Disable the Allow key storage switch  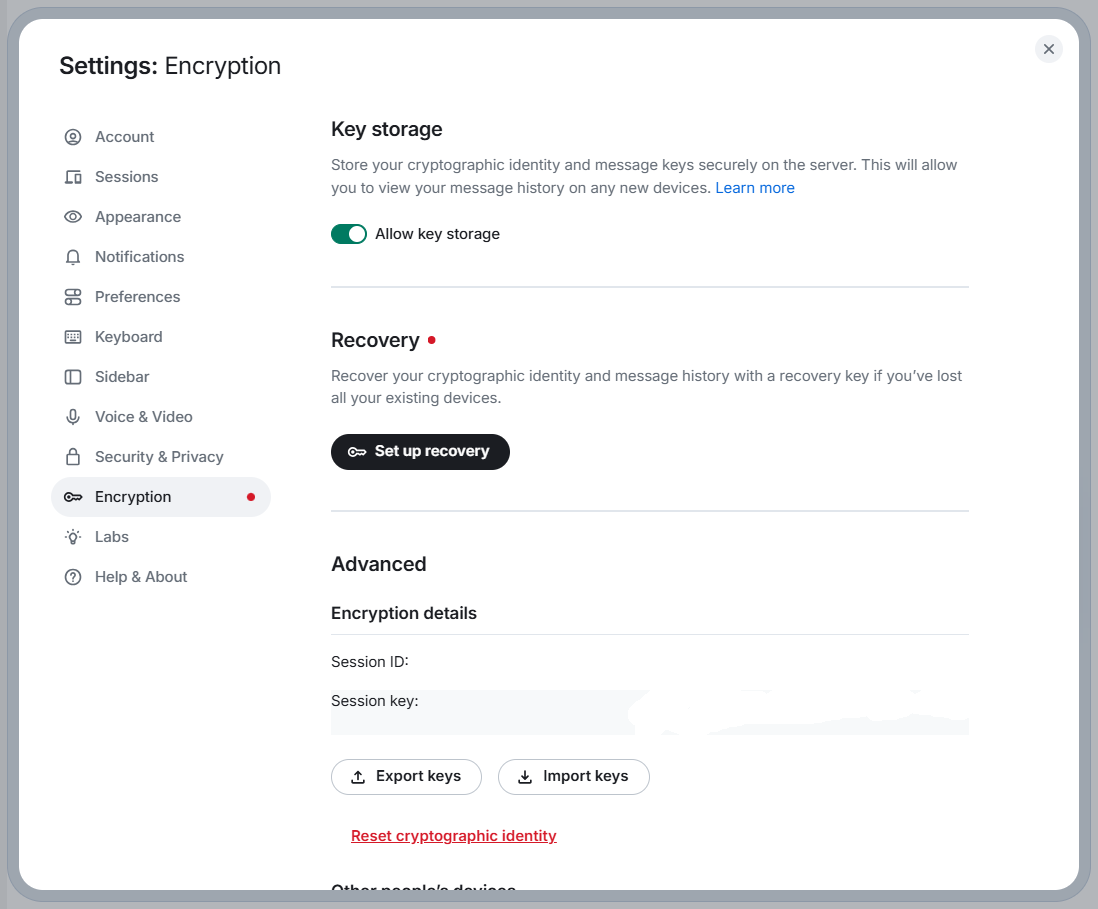click(349, 234)
